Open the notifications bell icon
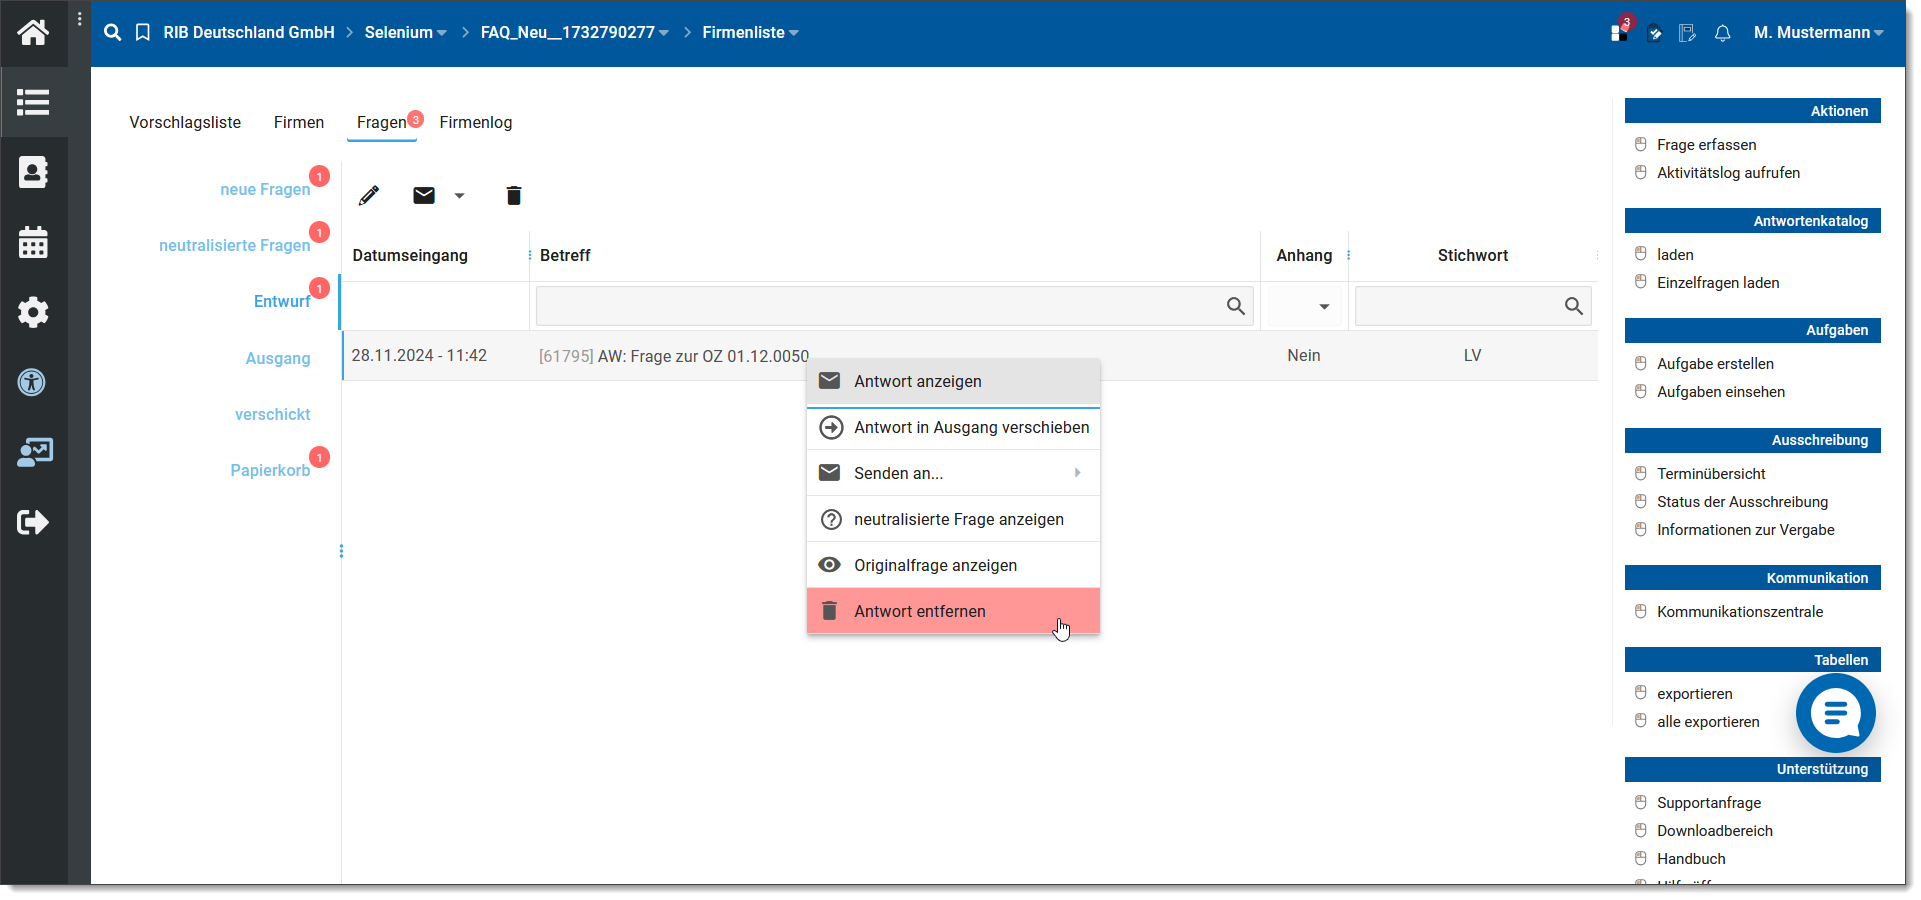1921x900 pixels. [1722, 34]
